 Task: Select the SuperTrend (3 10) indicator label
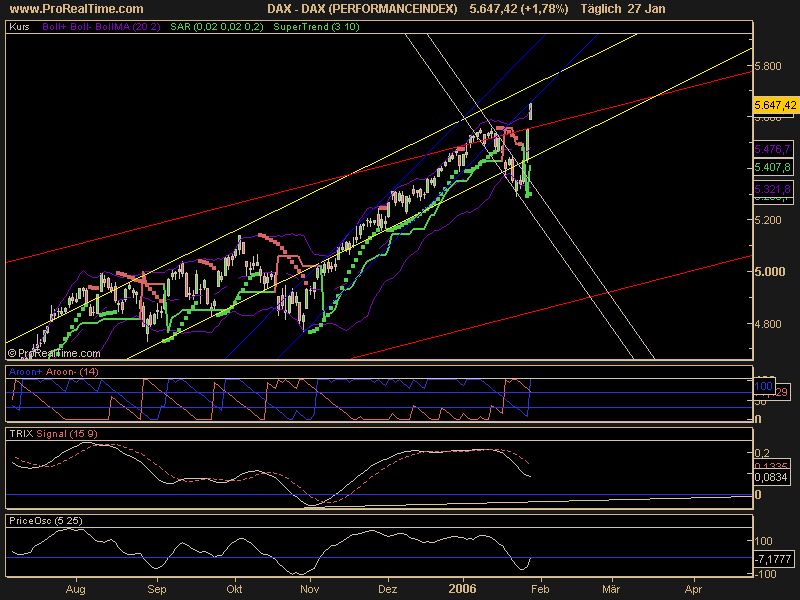(316, 27)
